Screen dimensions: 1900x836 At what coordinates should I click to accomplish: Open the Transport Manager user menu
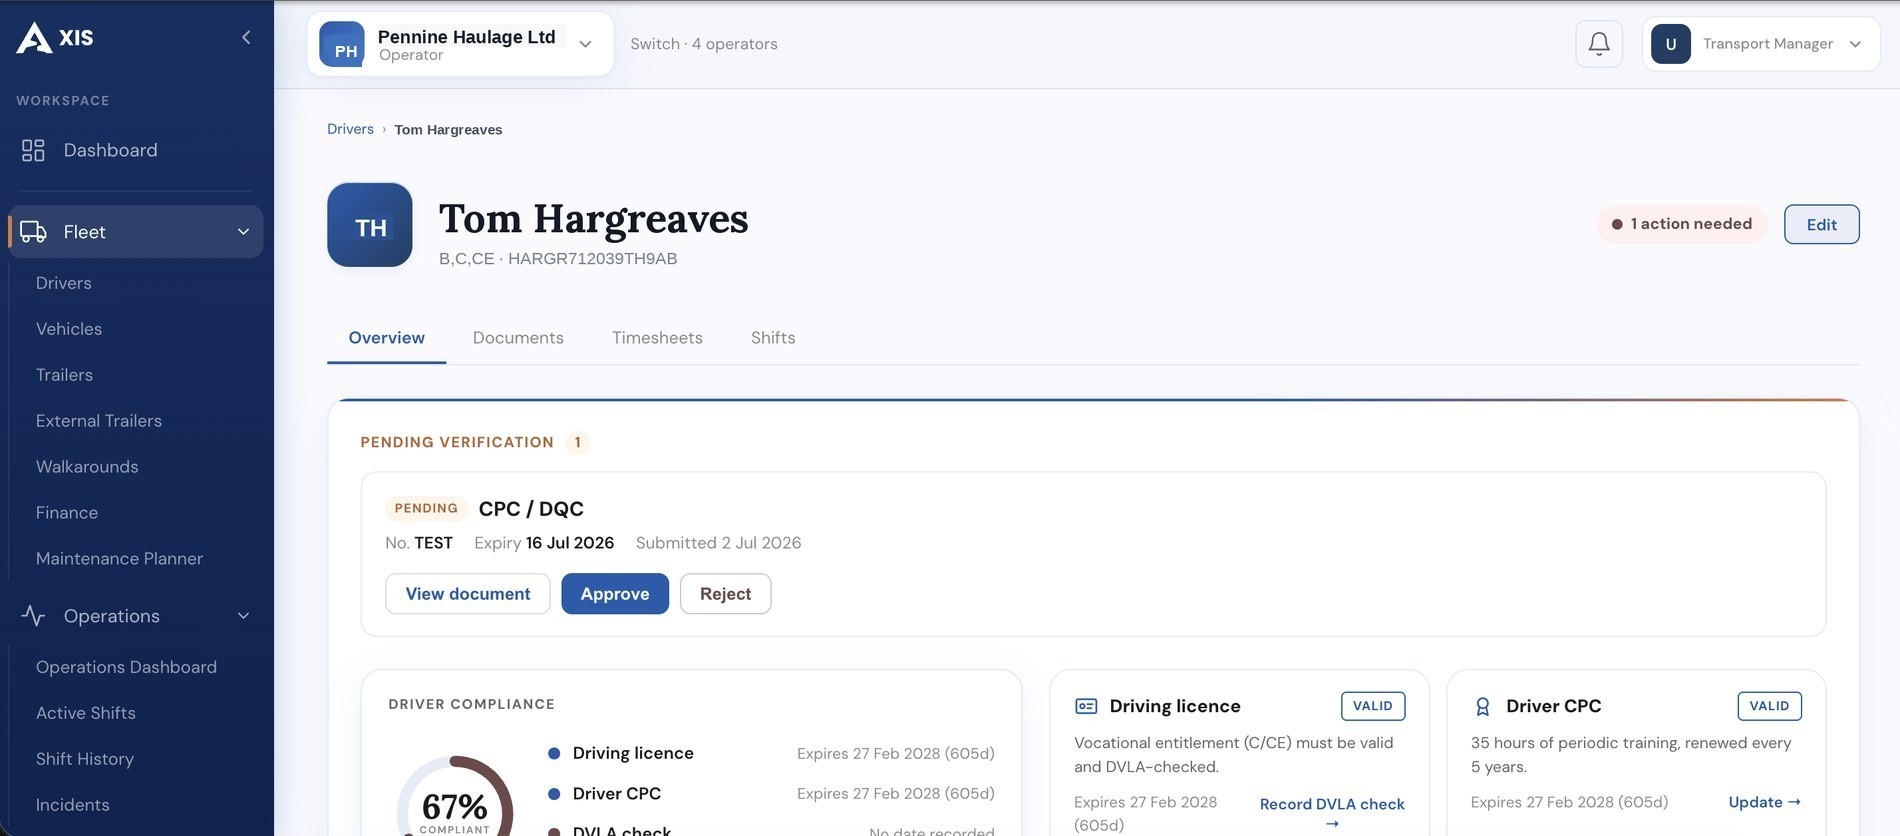pyautogui.click(x=1761, y=44)
